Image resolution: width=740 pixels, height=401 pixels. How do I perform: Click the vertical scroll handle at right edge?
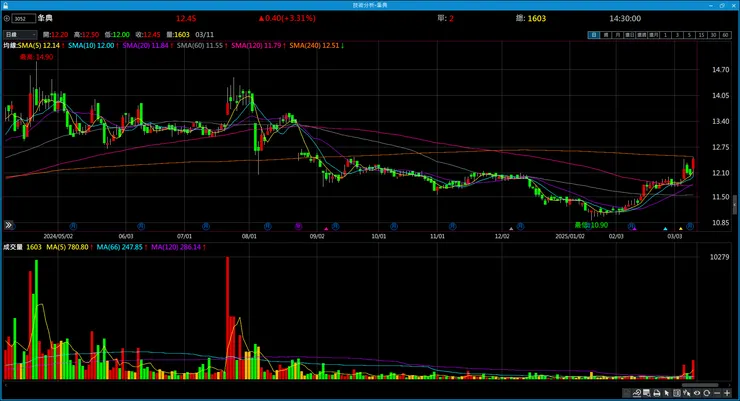(x=735, y=205)
